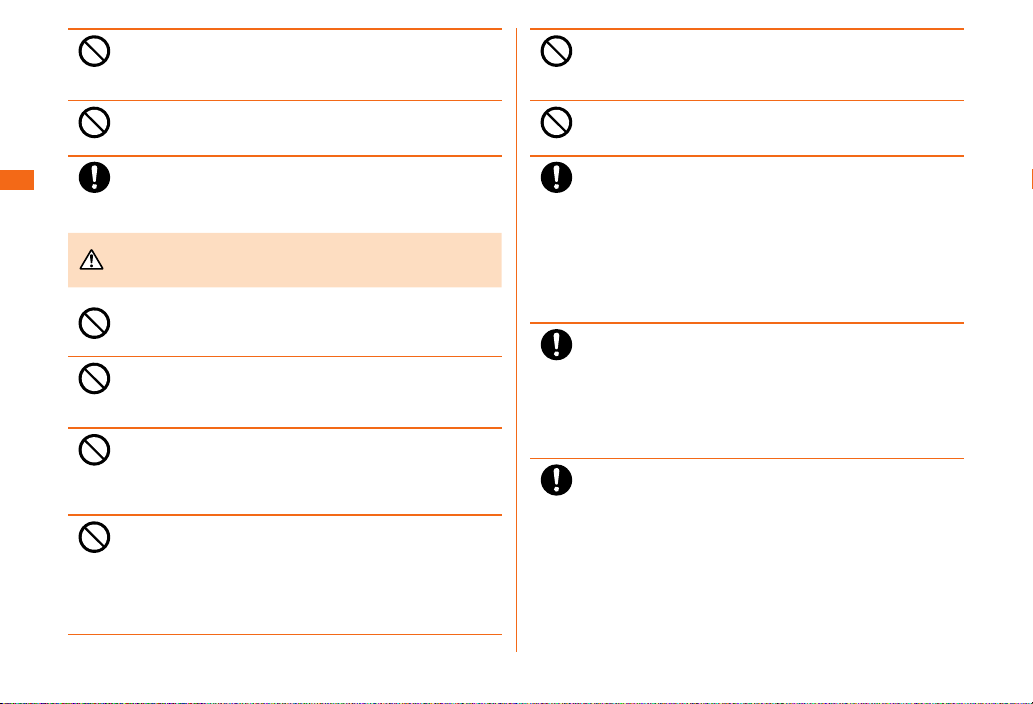
Task: Click the second prohibition icon in left column
Action: (x=94, y=122)
